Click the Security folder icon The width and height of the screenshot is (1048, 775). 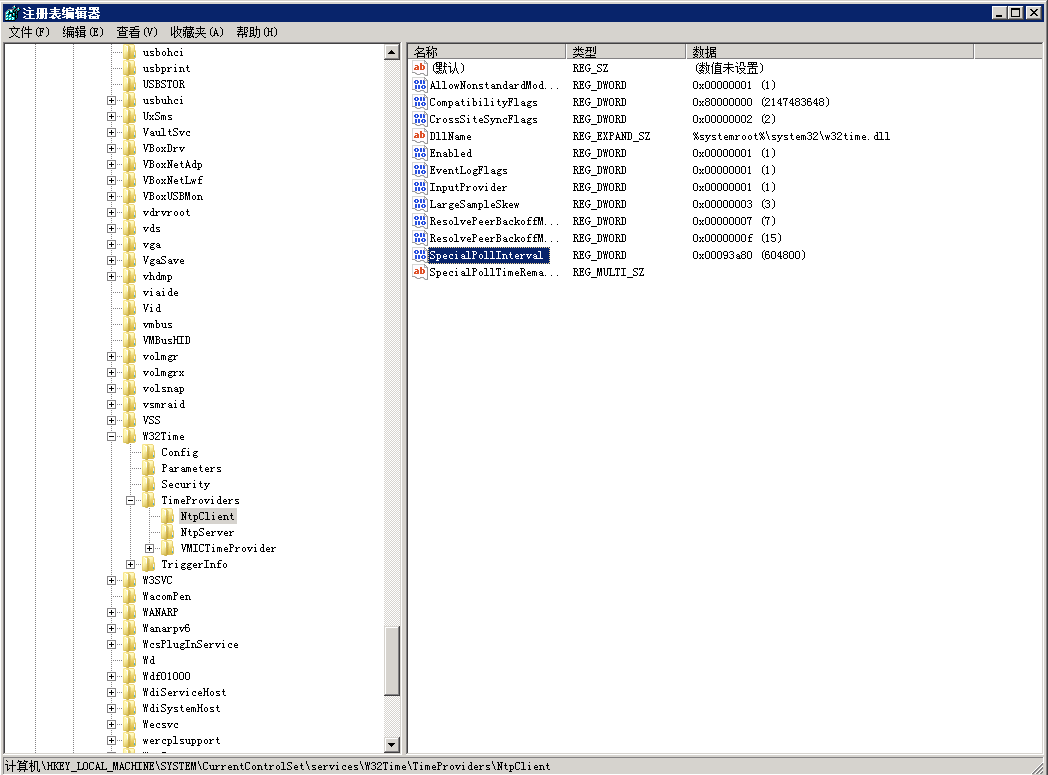point(149,484)
